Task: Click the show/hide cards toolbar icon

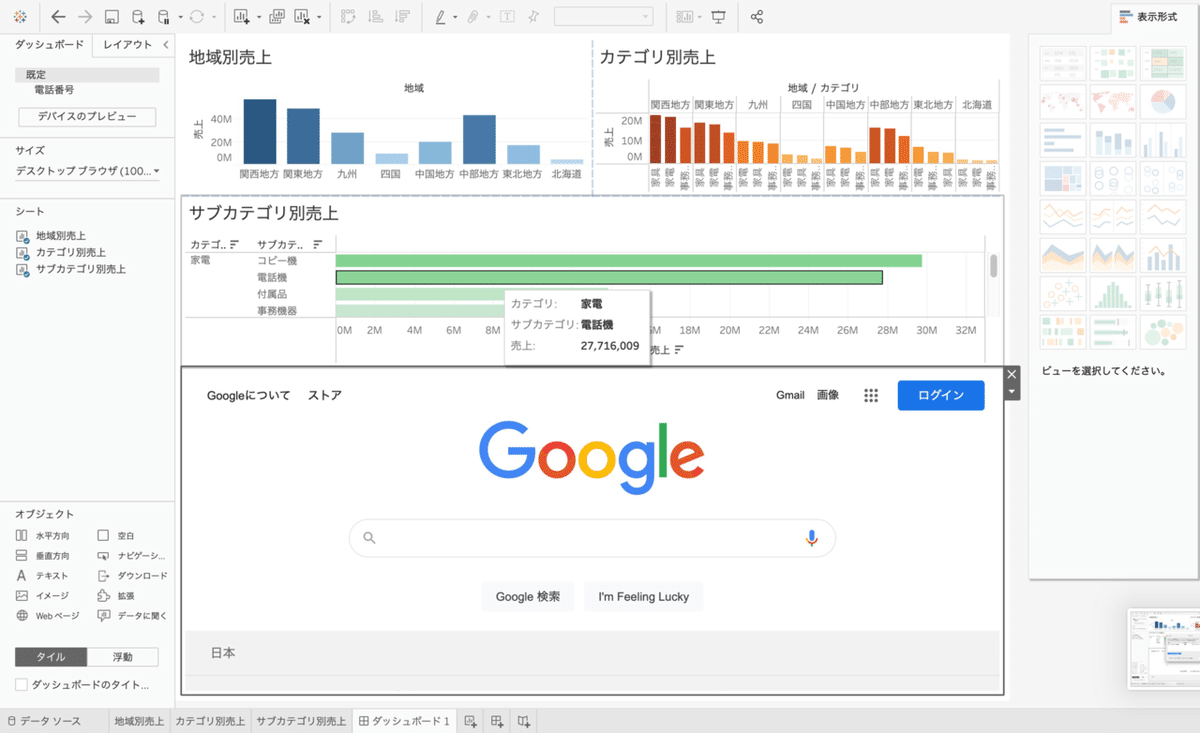Action: tap(685, 17)
